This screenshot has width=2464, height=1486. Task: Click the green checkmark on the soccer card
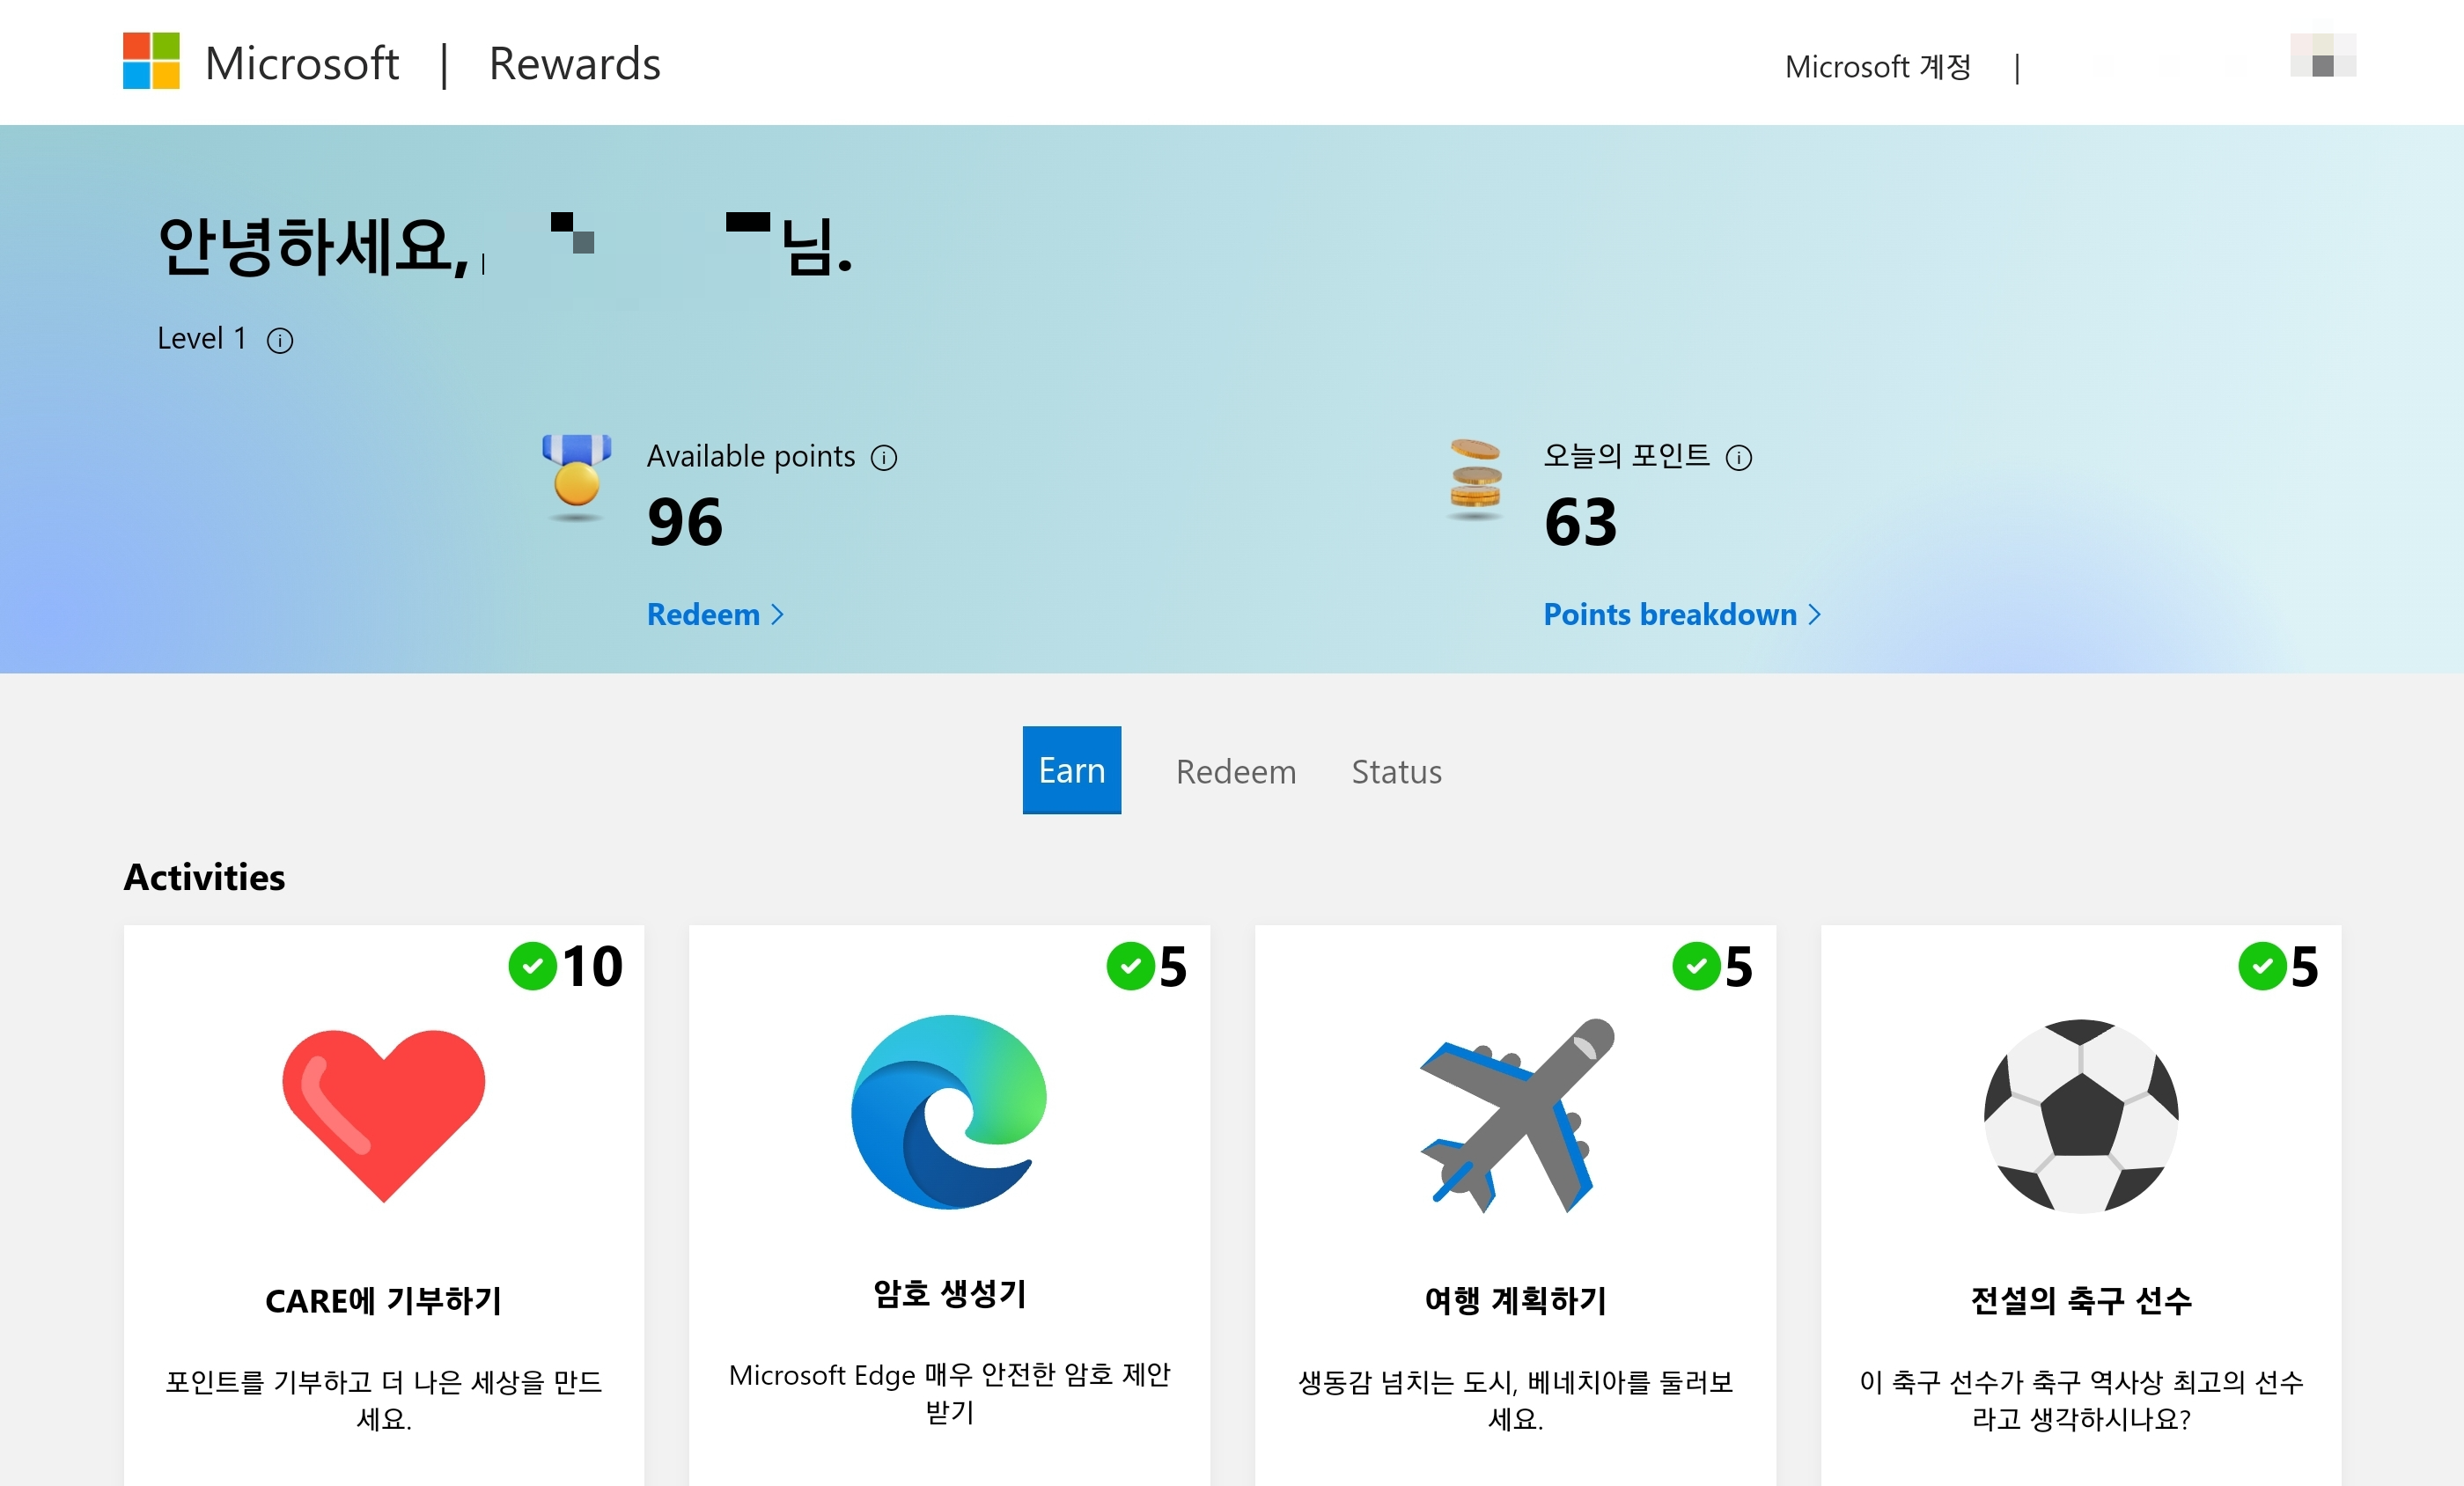pyautogui.click(x=2262, y=966)
